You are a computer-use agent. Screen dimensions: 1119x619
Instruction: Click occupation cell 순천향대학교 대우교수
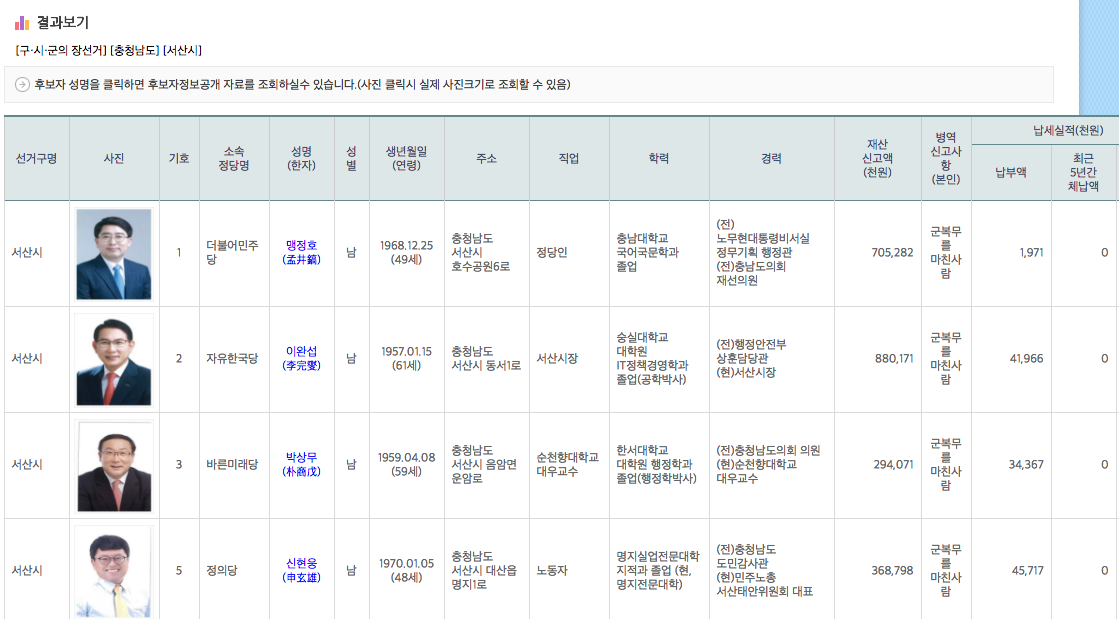(567, 464)
